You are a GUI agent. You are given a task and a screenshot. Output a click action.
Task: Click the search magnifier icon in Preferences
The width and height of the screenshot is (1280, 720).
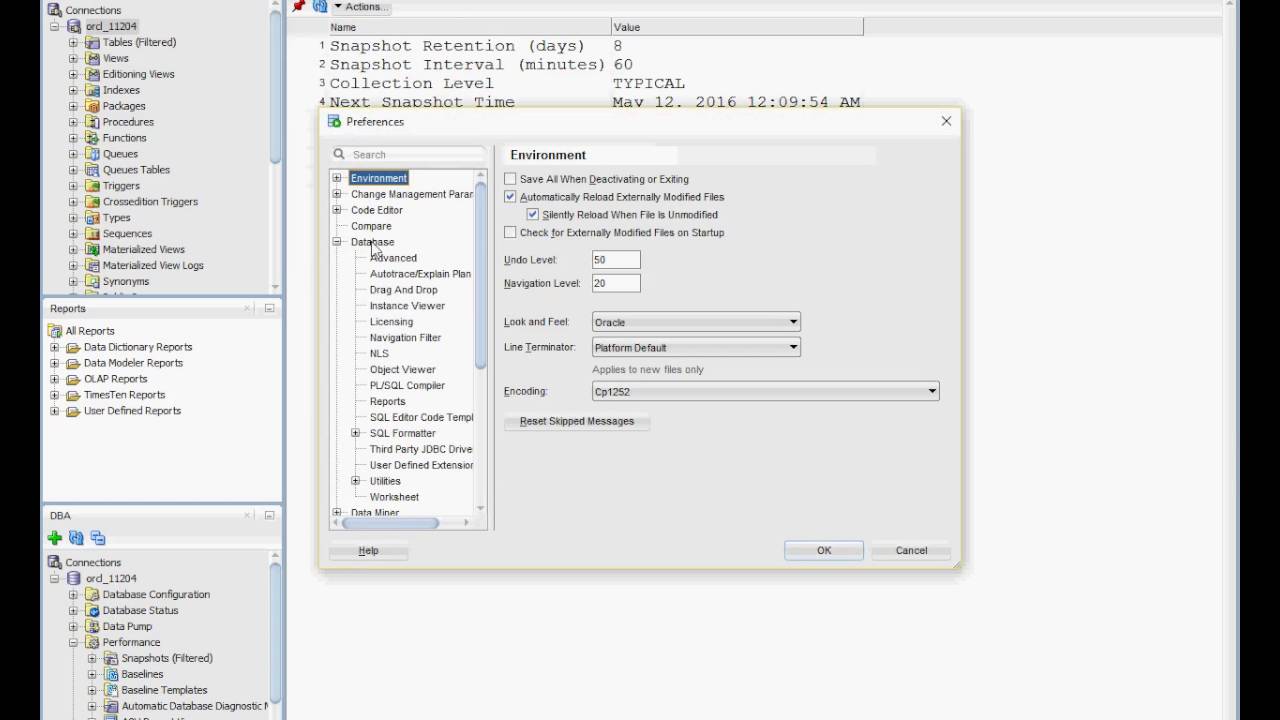click(x=340, y=155)
